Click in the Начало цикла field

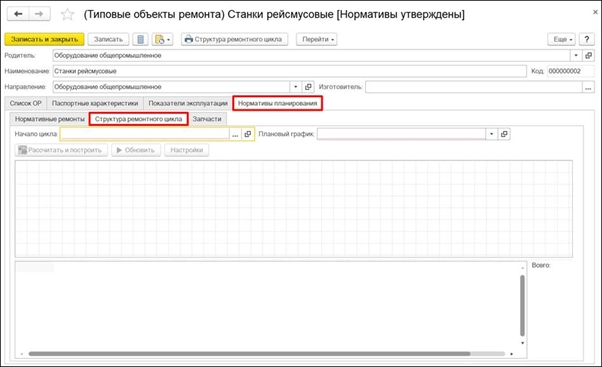(145, 134)
